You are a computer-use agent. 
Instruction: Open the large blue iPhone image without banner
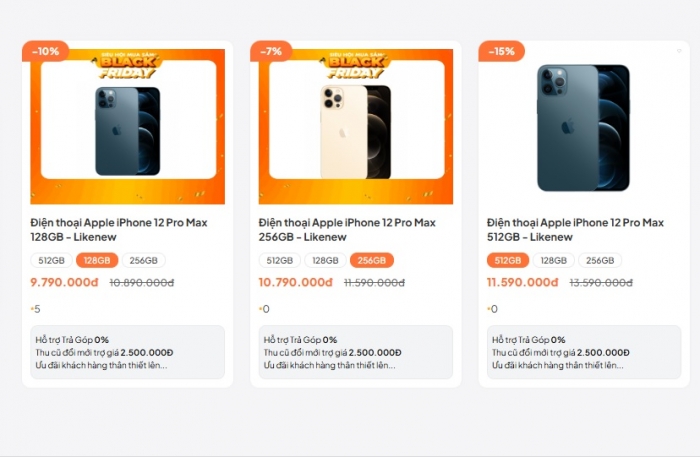click(583, 127)
